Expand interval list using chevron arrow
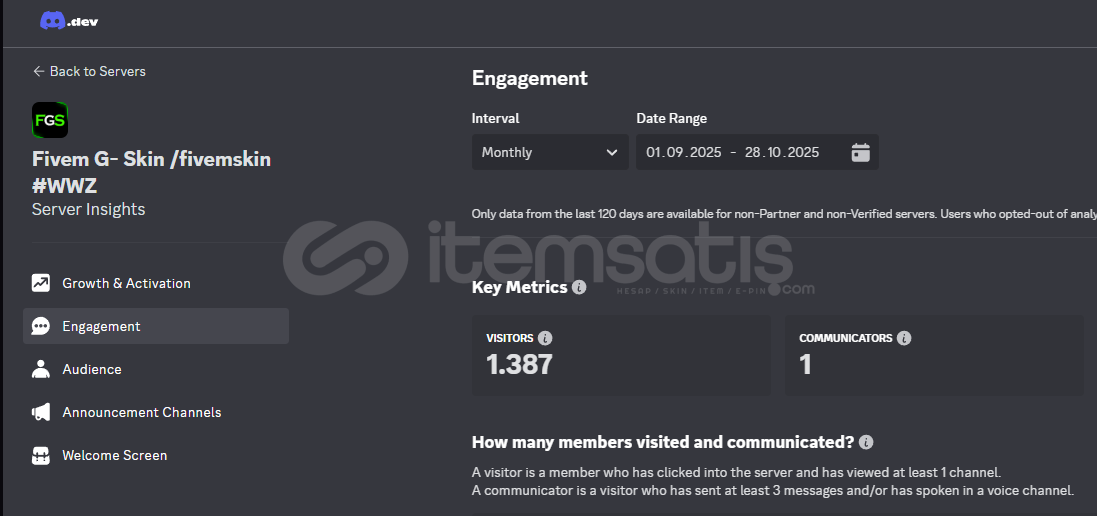 coord(612,152)
